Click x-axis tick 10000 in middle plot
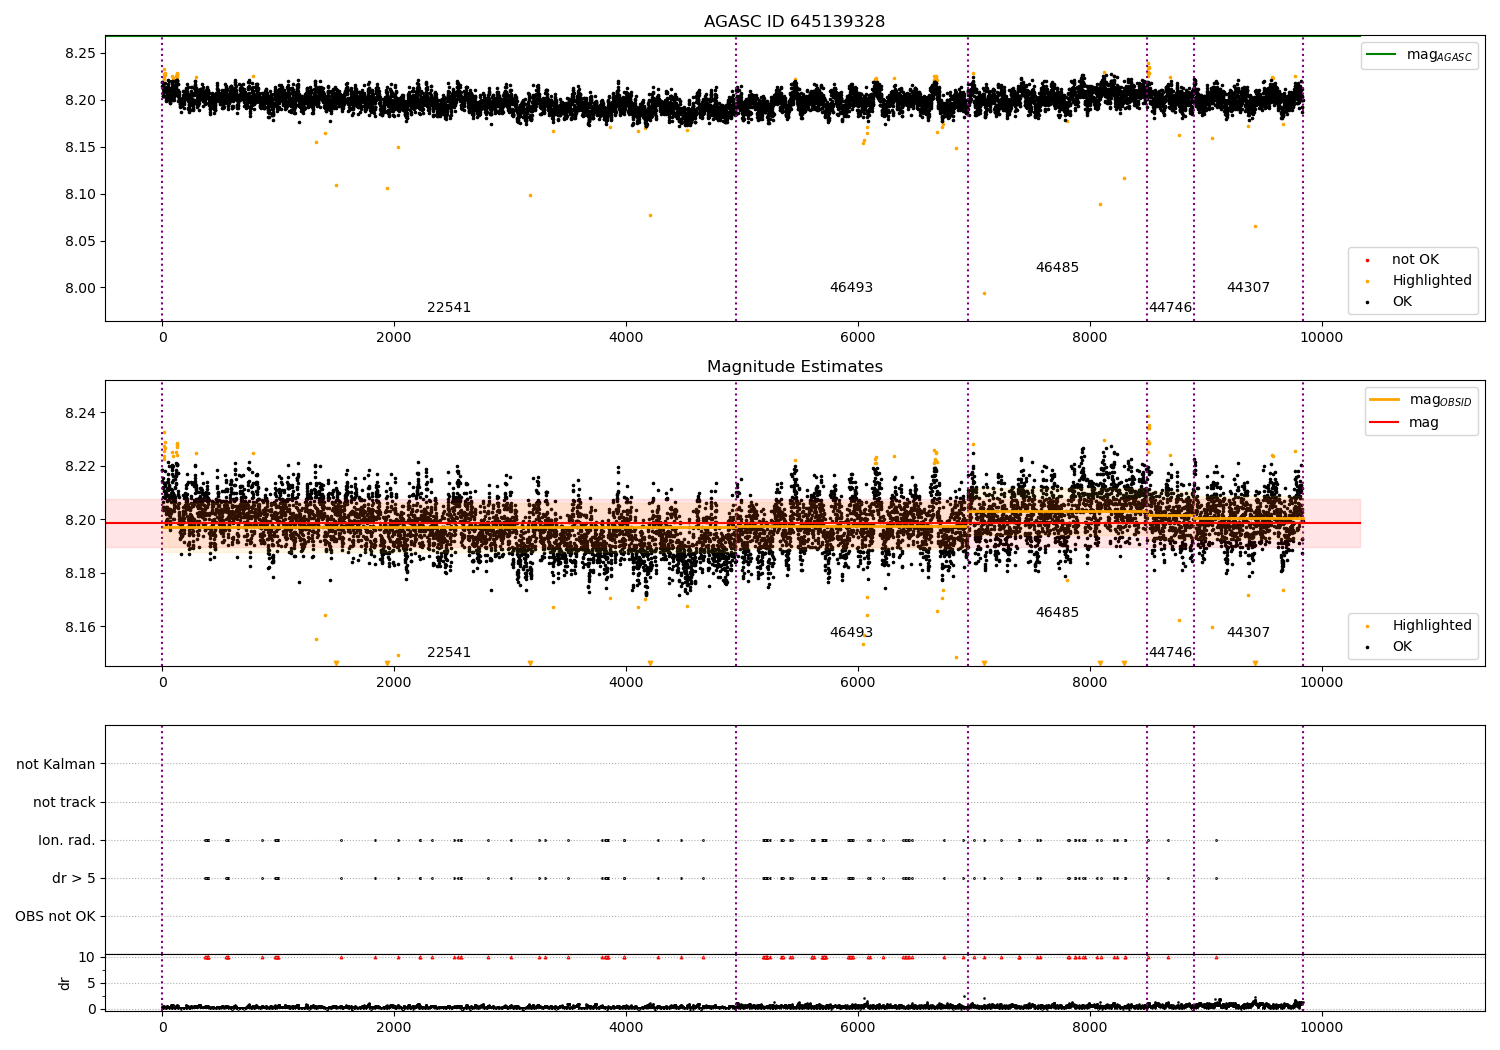Viewport: 1500px width, 1050px height. [x=1322, y=683]
